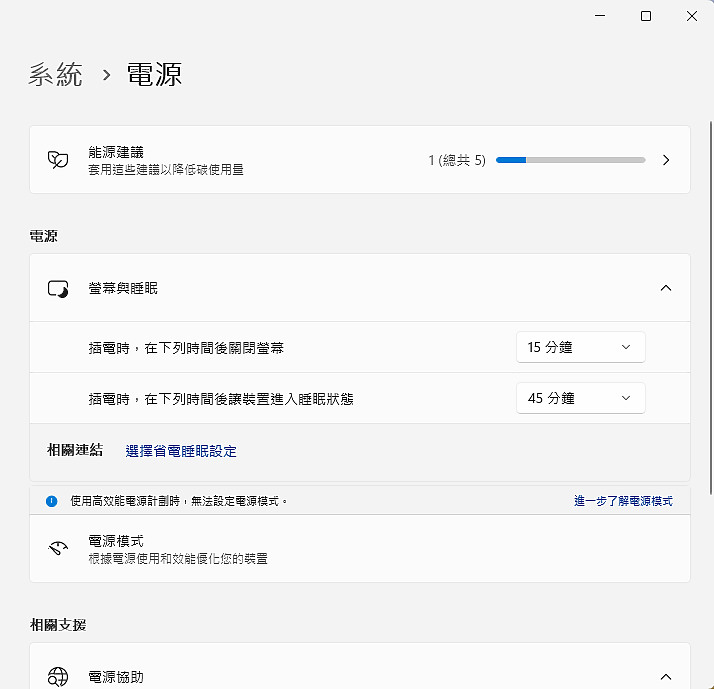Open the 15 分鐘 screen-off dropdown
The width and height of the screenshot is (714, 689).
click(x=581, y=347)
